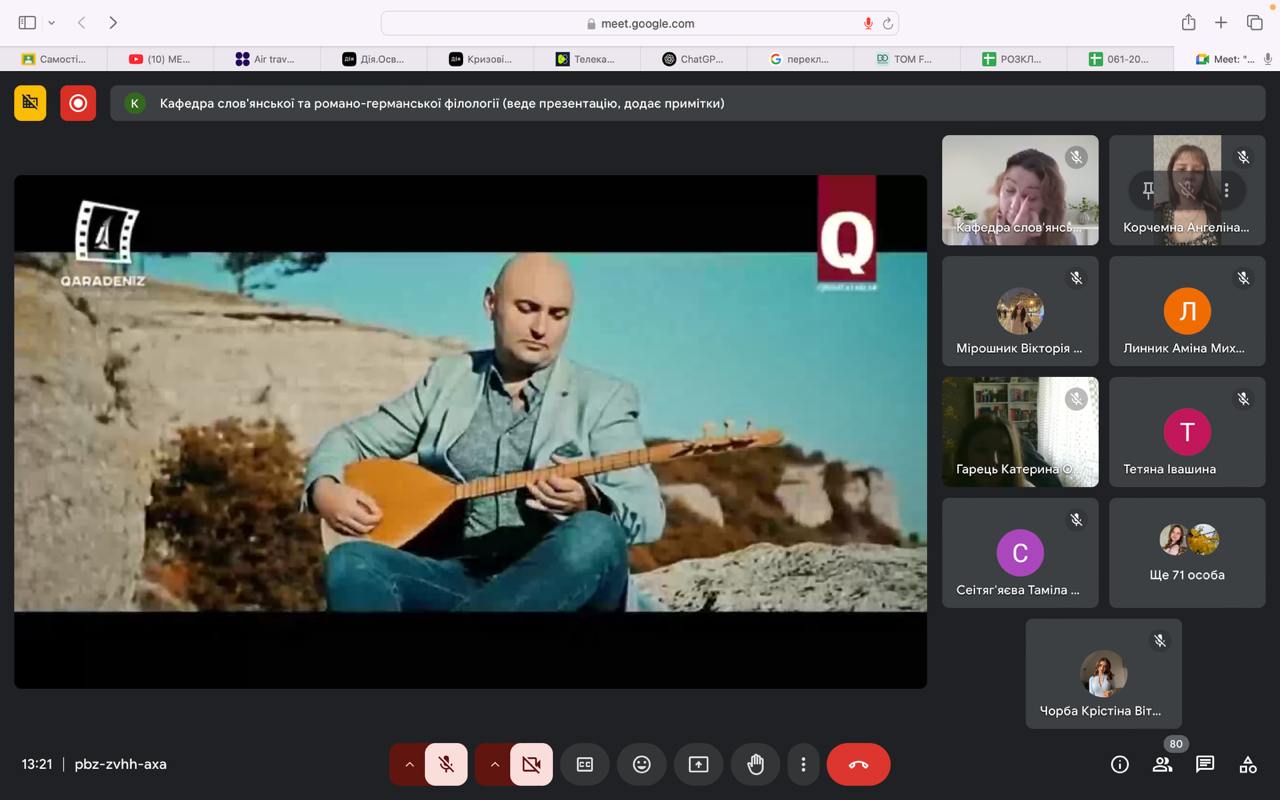This screenshot has width=1280, height=800.
Task: Click the meet.google.com address bar
Action: tap(640, 23)
